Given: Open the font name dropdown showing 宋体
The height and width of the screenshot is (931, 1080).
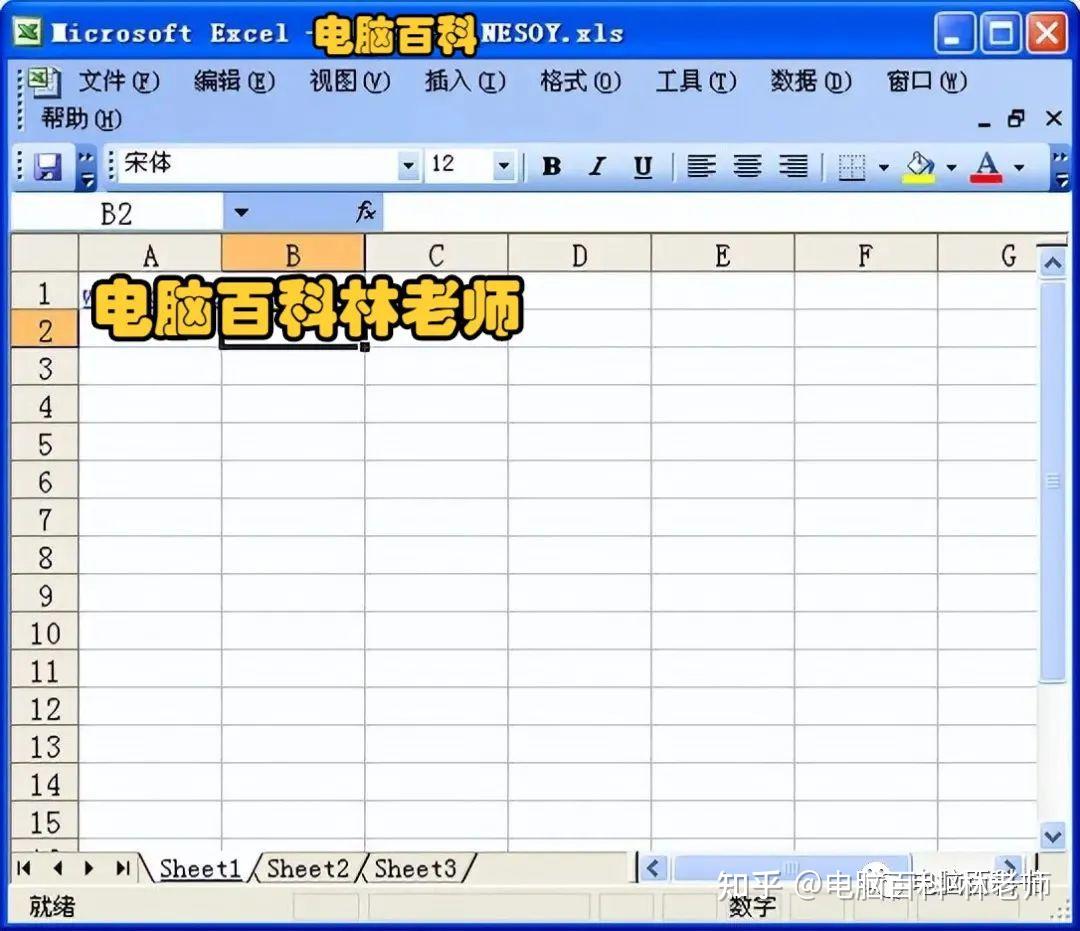Looking at the screenshot, I should click(x=408, y=166).
